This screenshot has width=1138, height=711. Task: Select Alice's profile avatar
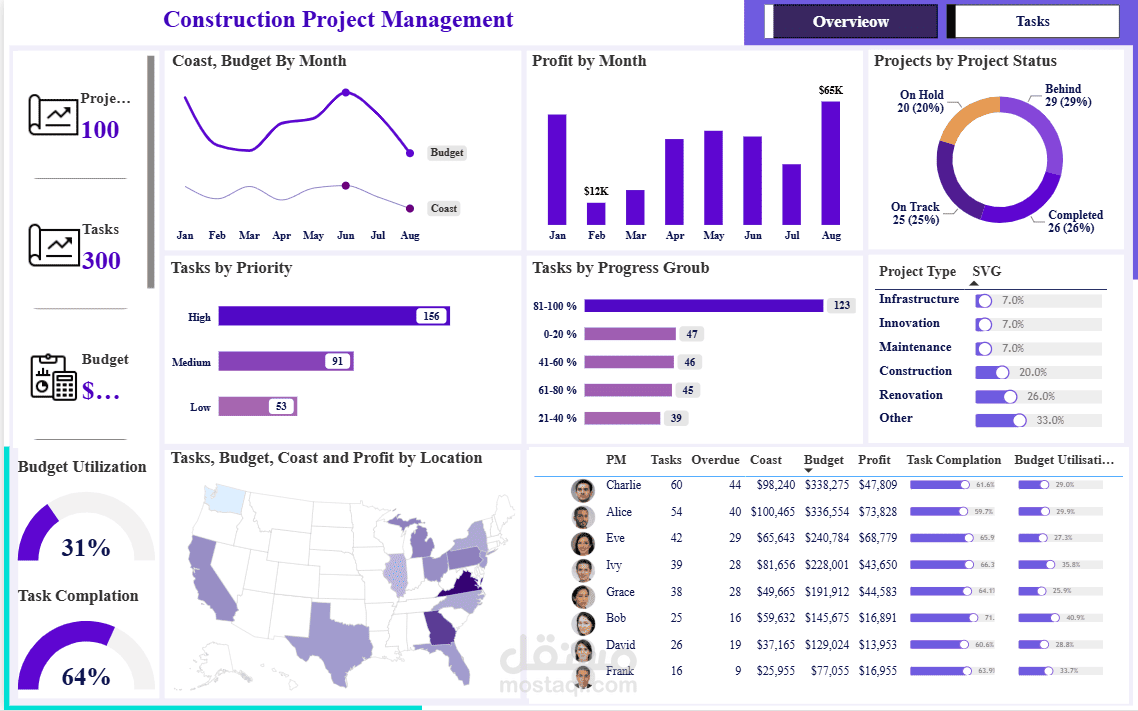click(x=582, y=517)
